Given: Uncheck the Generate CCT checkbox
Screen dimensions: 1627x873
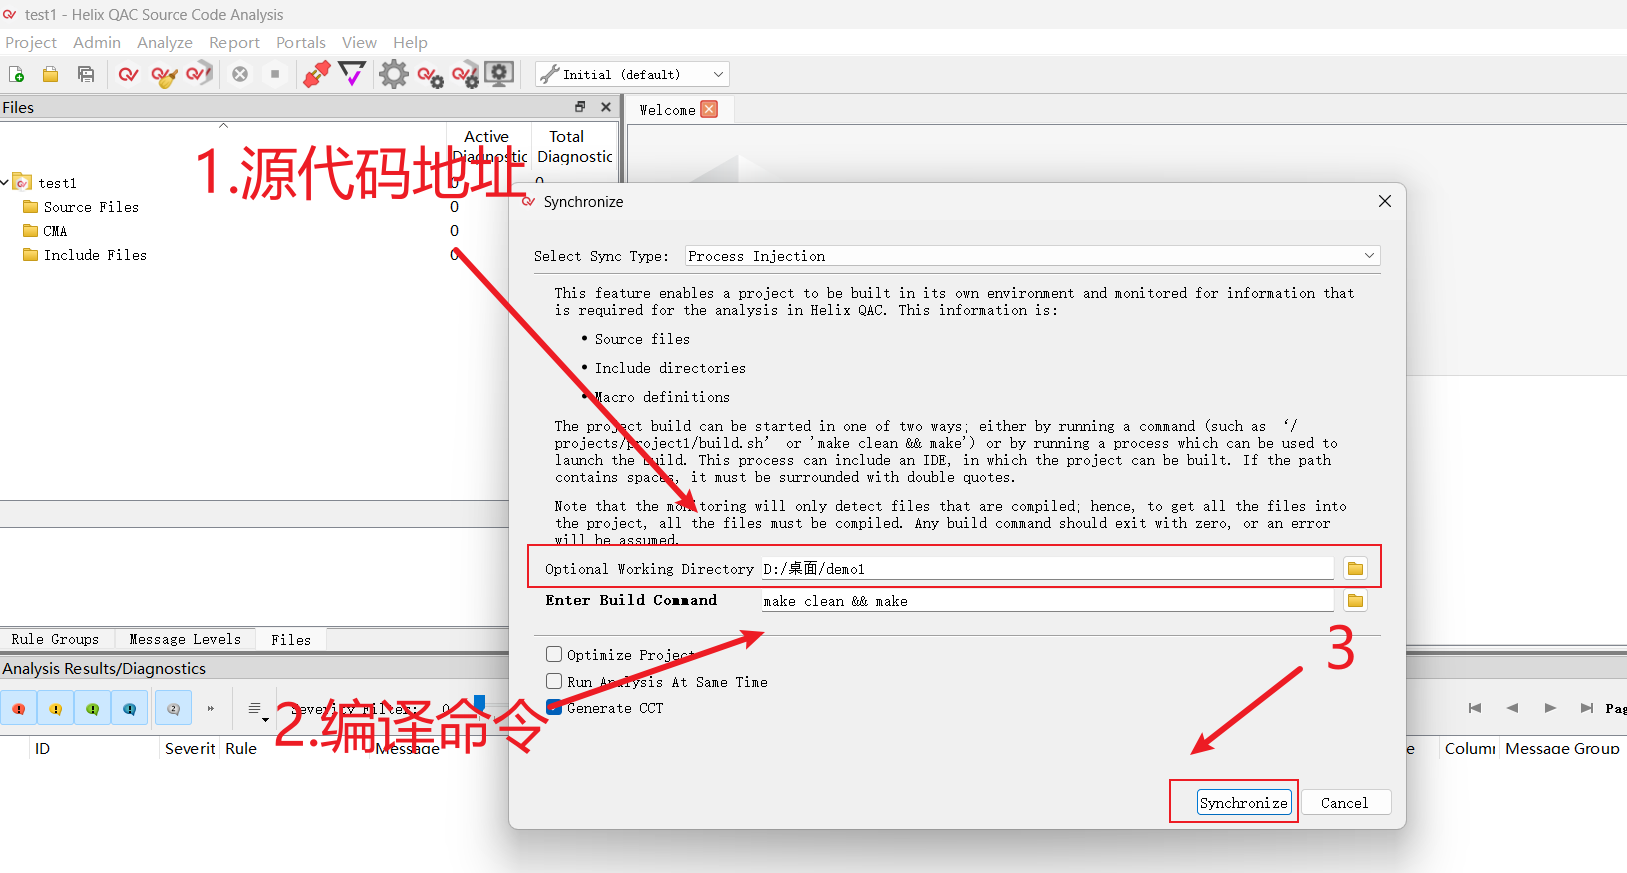Looking at the screenshot, I should 554,707.
